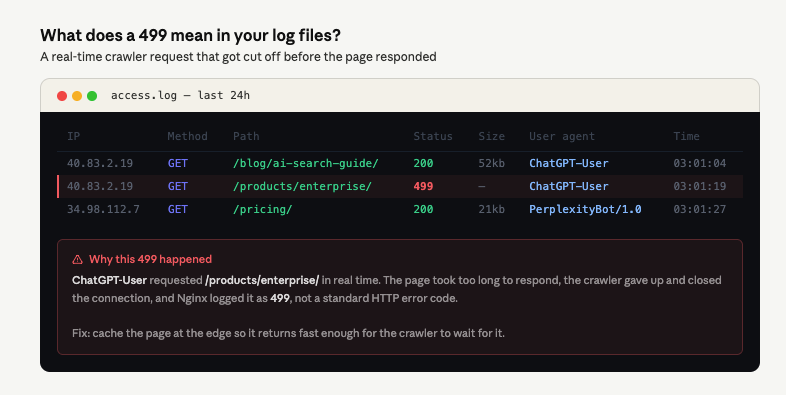Click the PerplexityBot/1.0 user agent

tap(585, 209)
